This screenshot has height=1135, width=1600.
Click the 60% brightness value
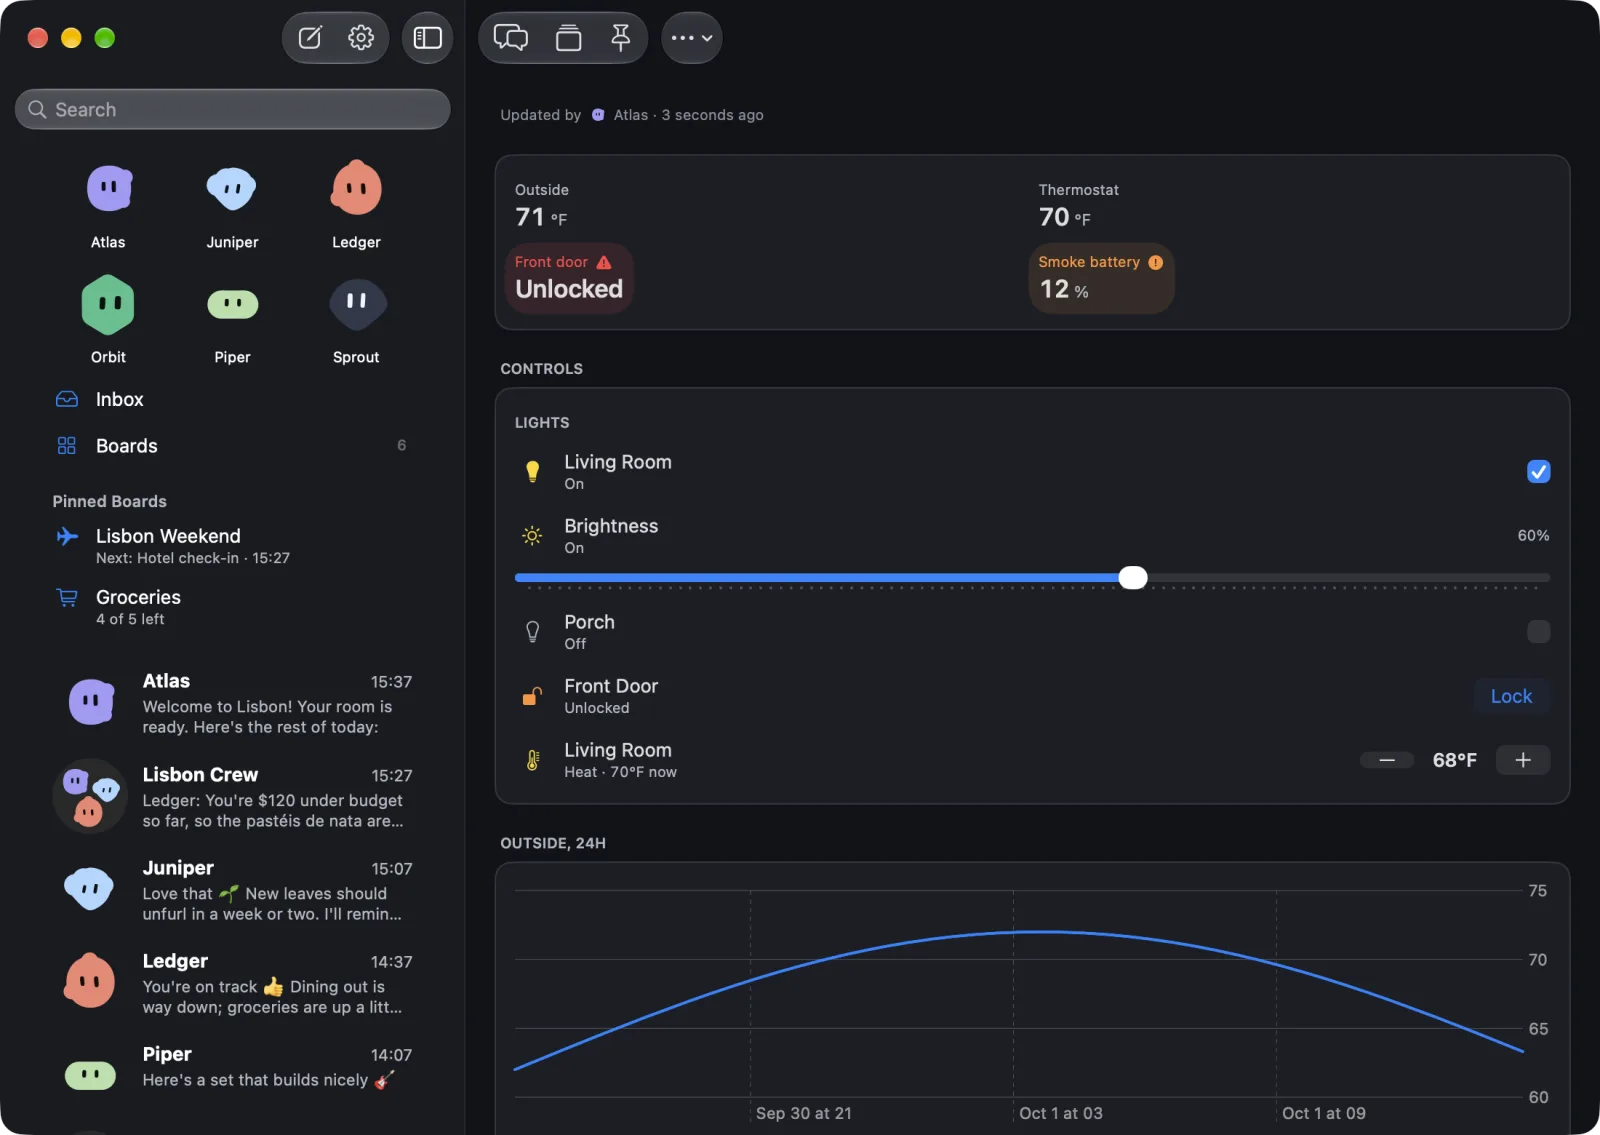tap(1533, 536)
